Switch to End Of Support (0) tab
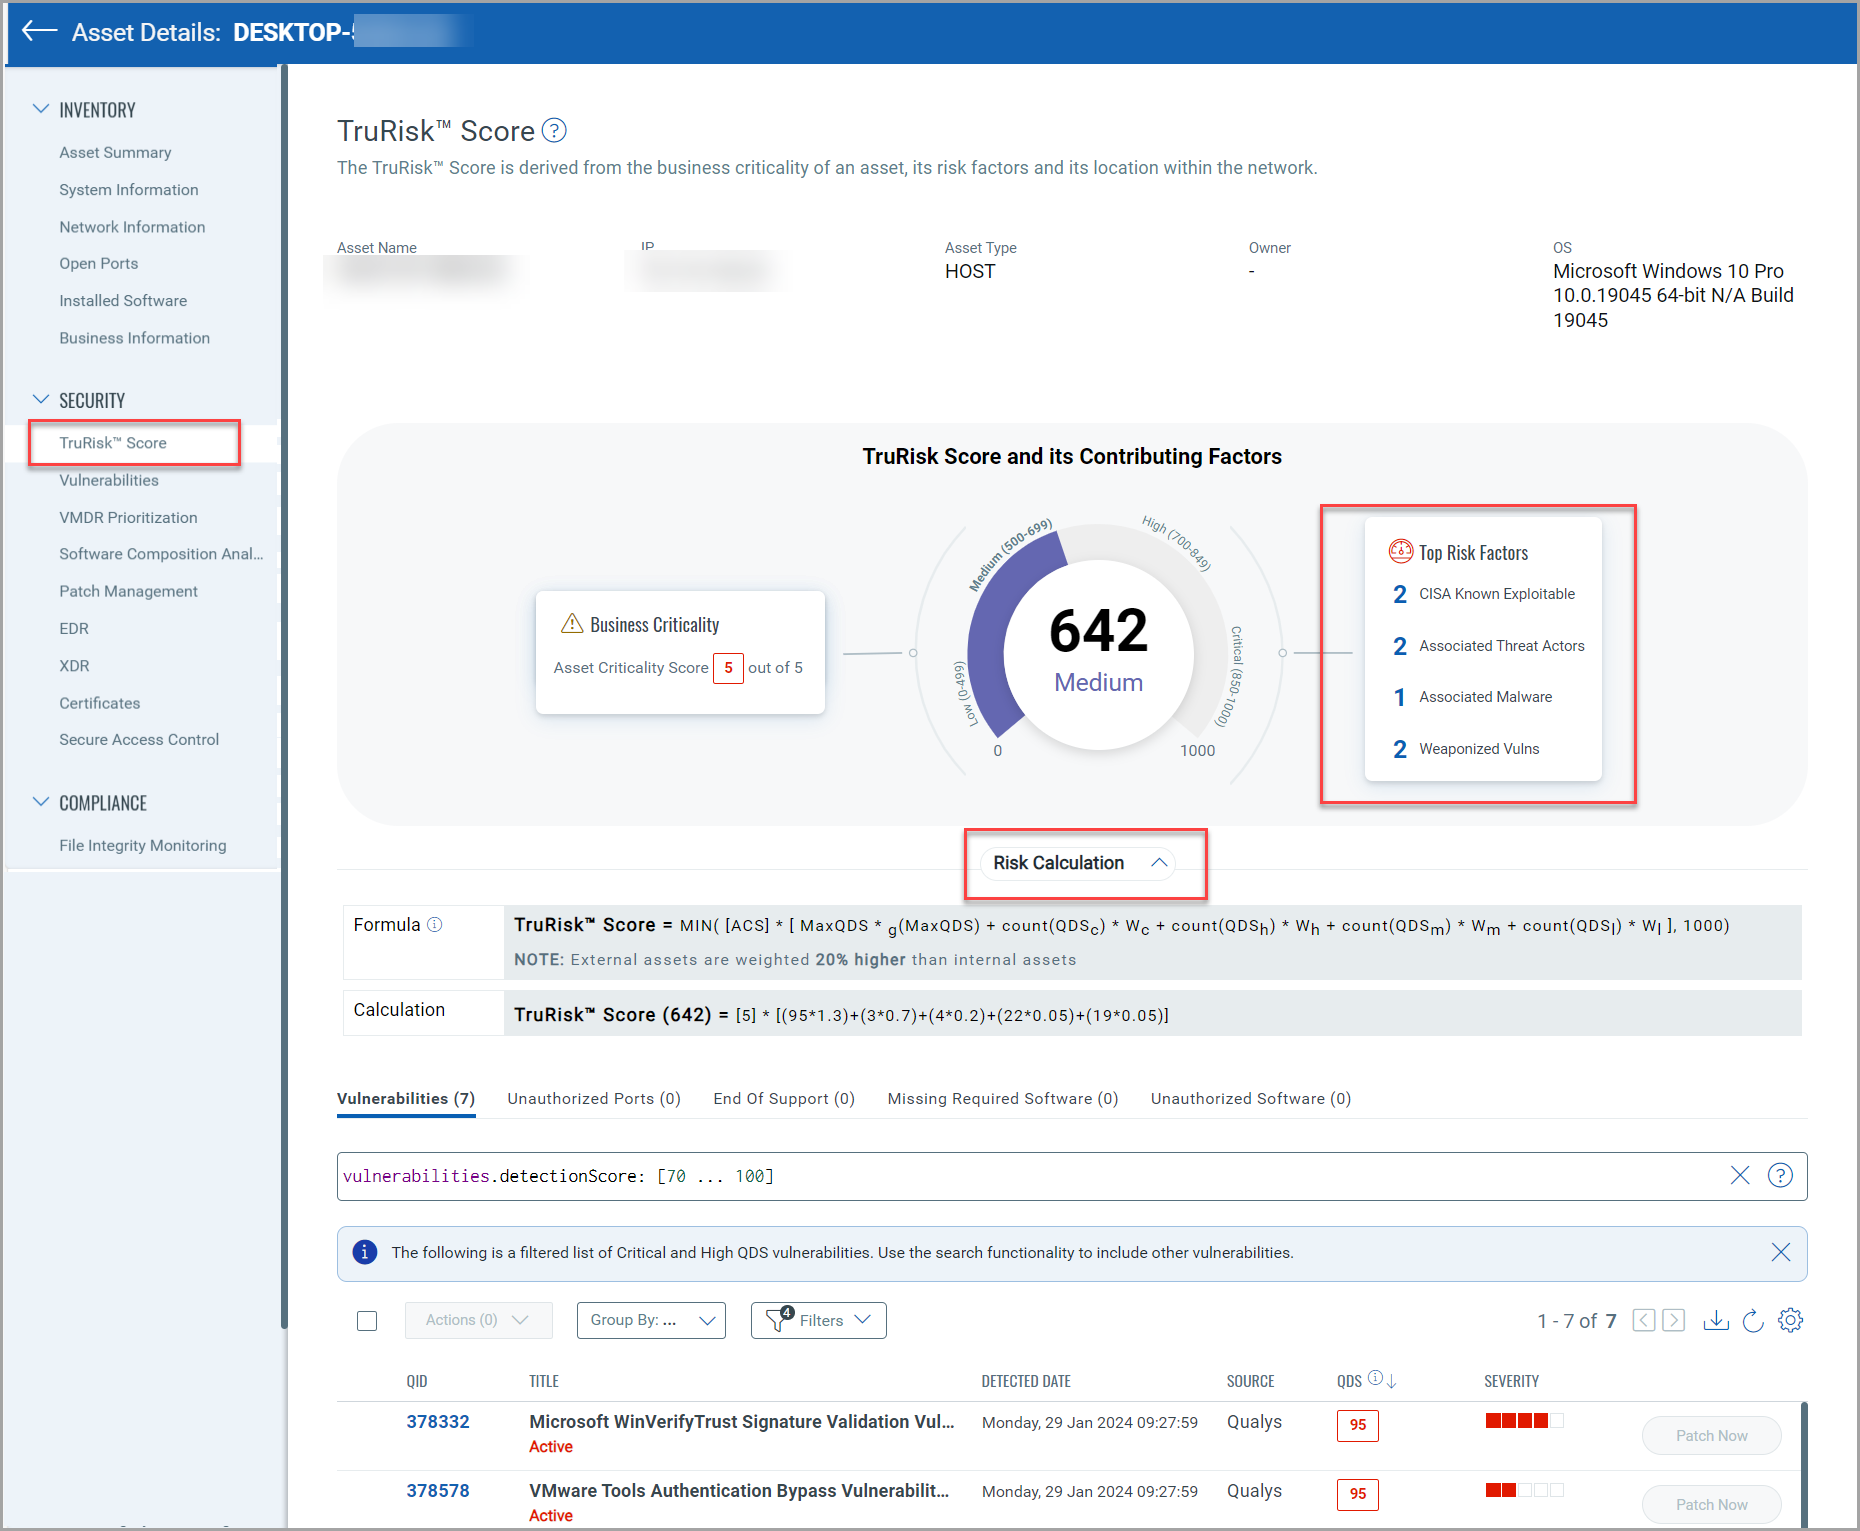This screenshot has width=1860, height=1531. (x=784, y=1098)
